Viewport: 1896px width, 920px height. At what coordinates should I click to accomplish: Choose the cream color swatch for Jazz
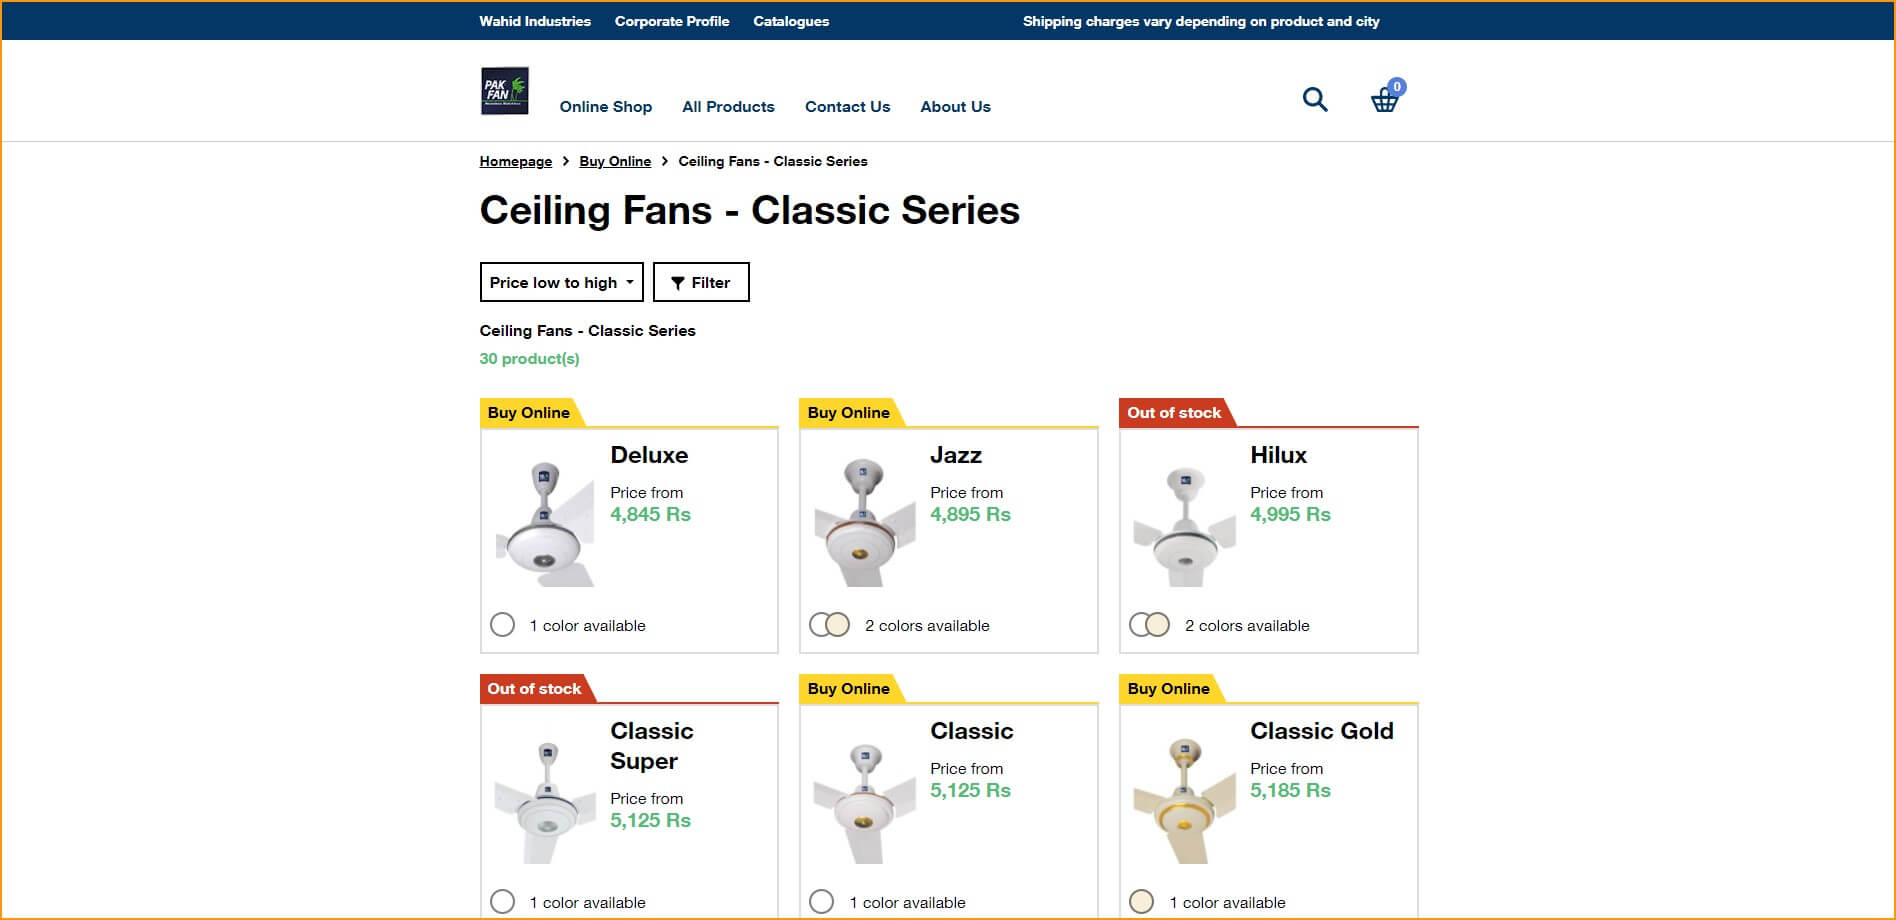click(839, 625)
